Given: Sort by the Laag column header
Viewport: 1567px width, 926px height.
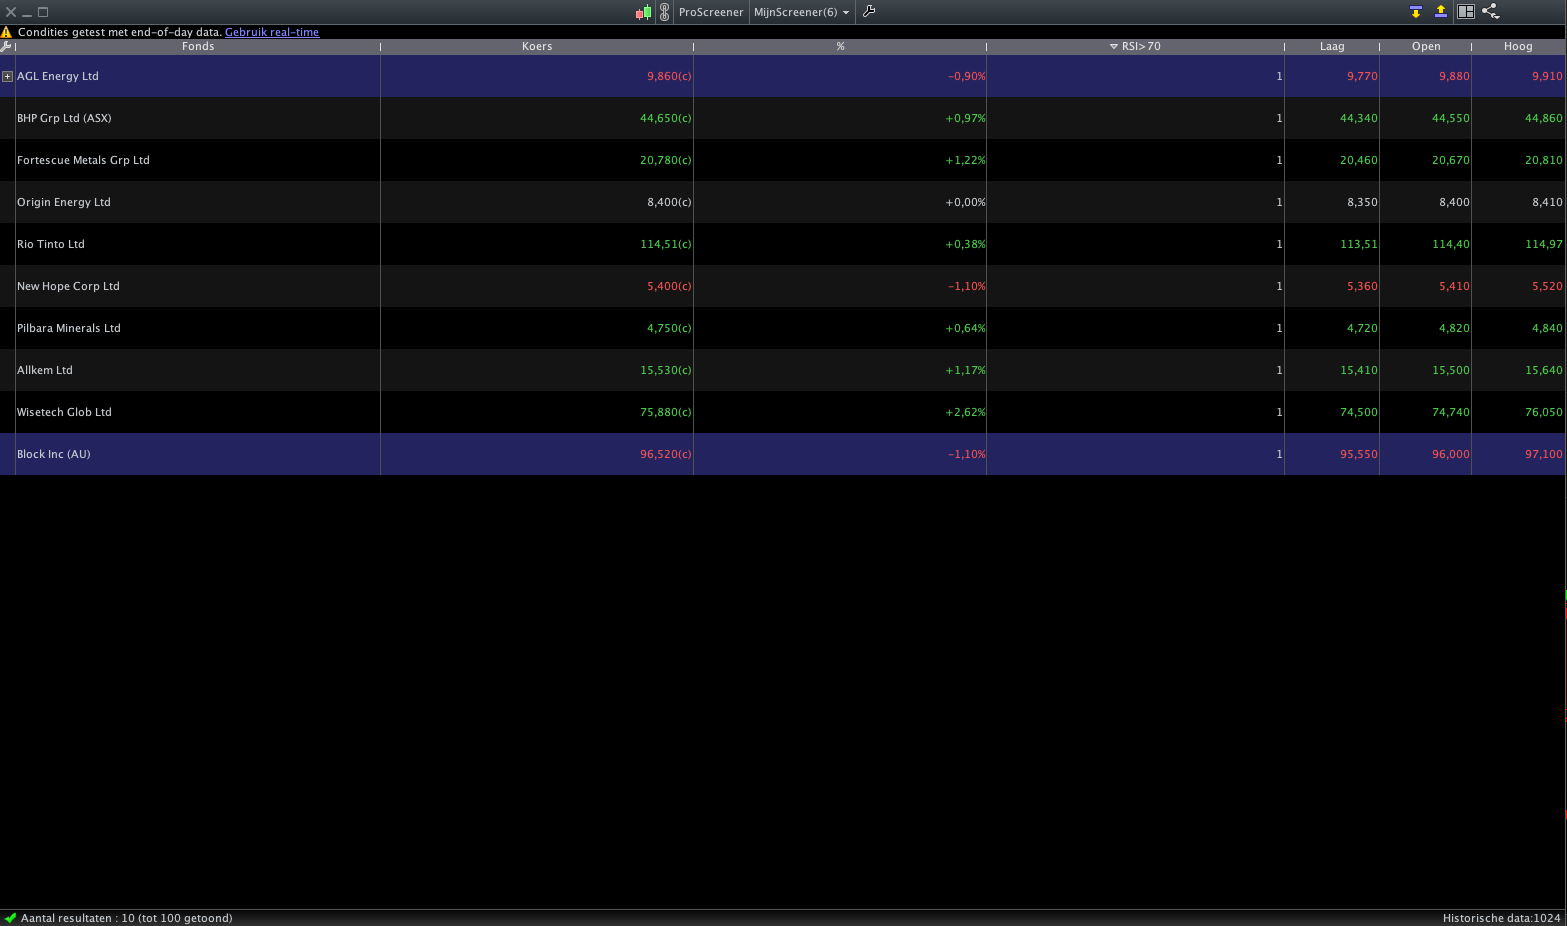Looking at the screenshot, I should tap(1332, 46).
